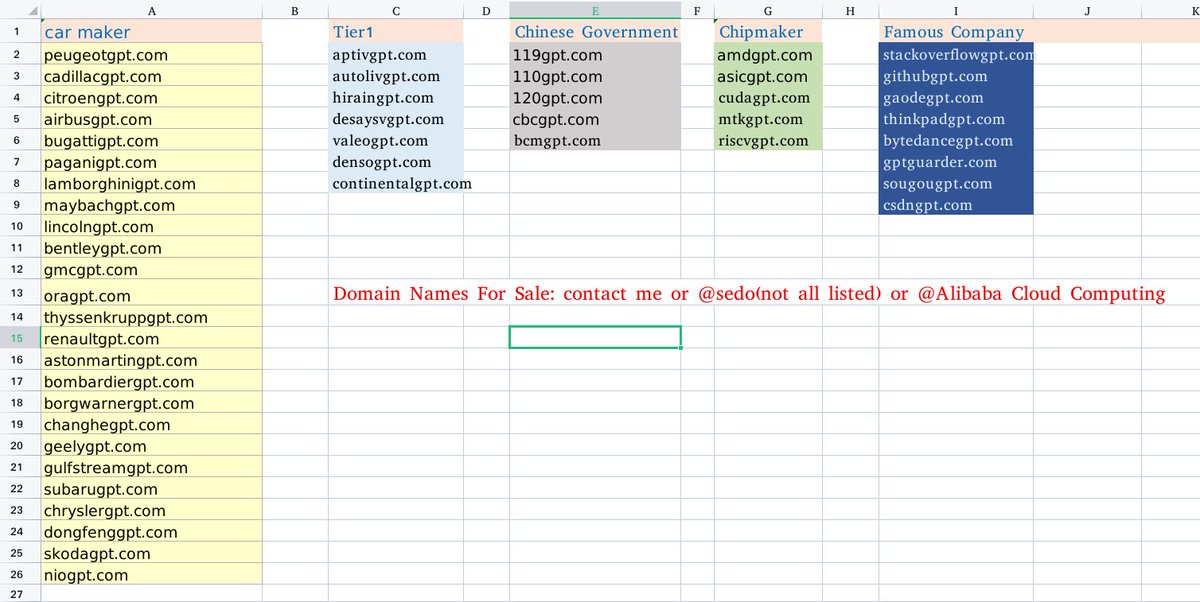Select cell dongfenggpt.com

(151, 532)
